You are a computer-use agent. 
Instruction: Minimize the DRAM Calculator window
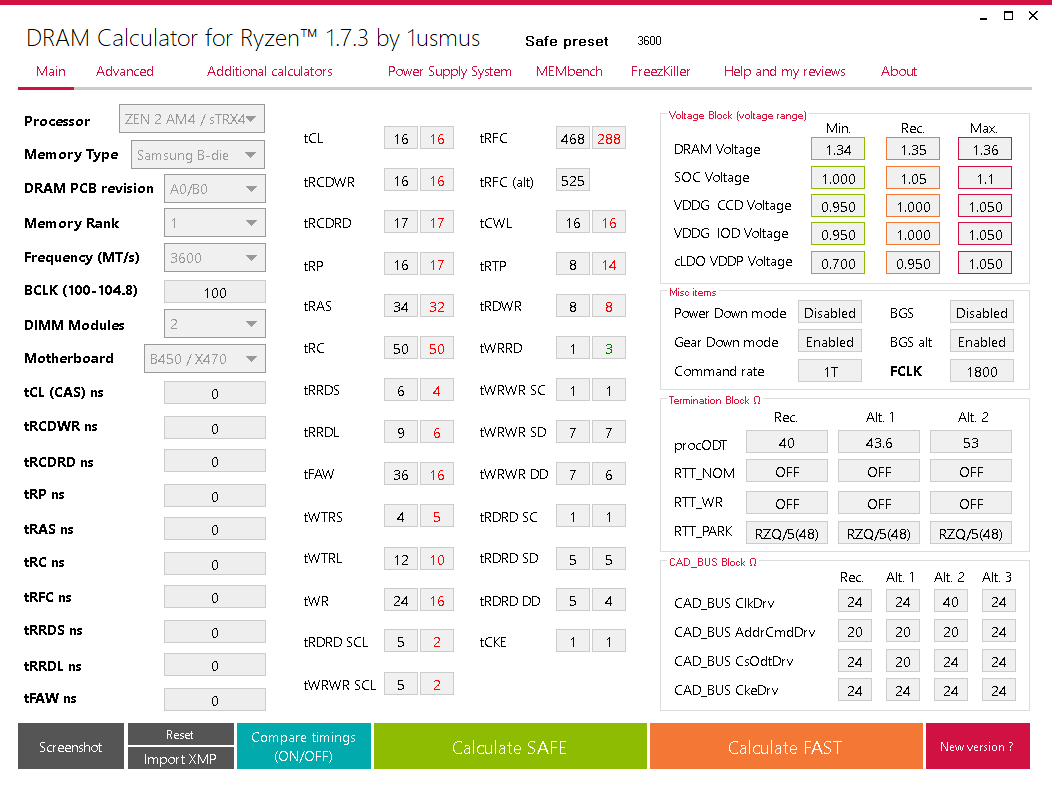coord(984,16)
